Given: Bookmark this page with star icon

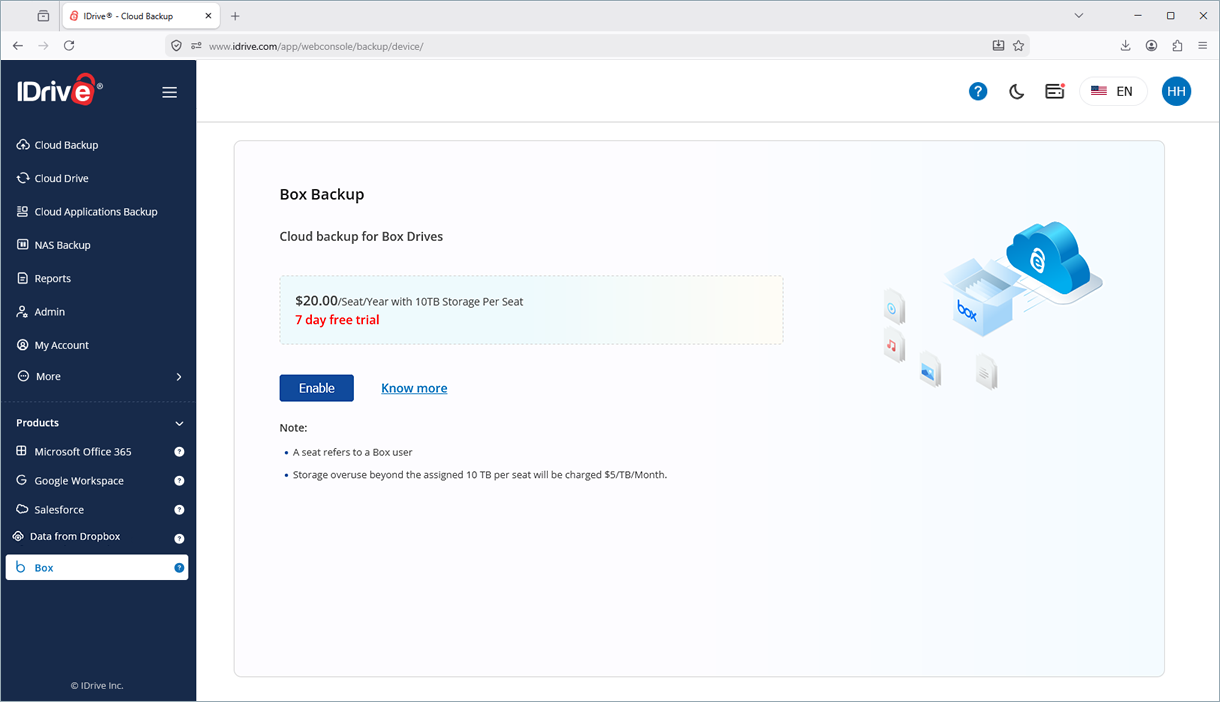Looking at the screenshot, I should 1018,46.
